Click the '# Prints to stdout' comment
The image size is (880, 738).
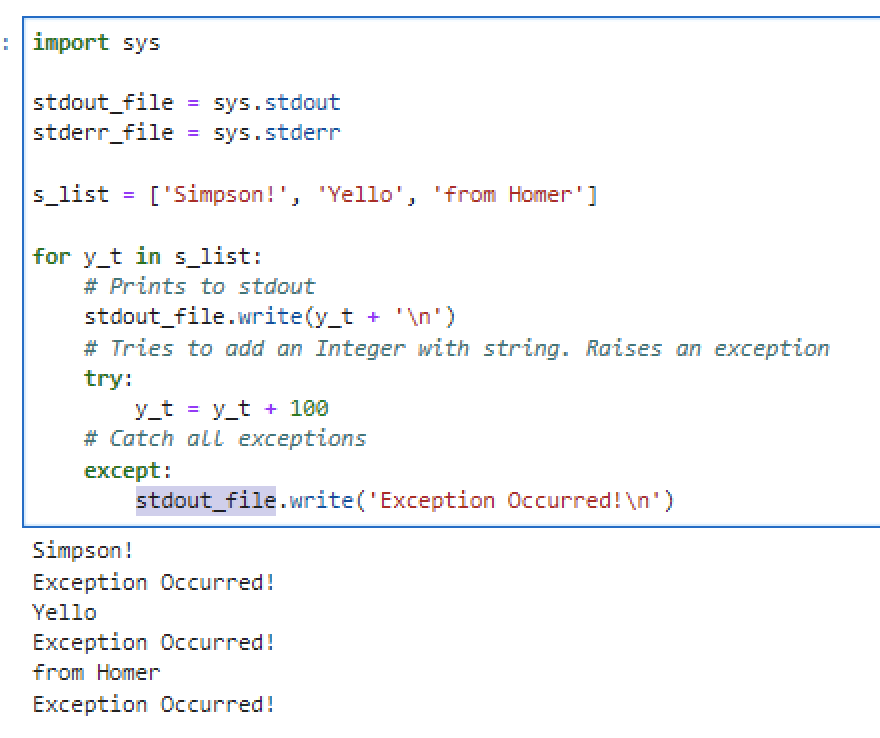[199, 287]
